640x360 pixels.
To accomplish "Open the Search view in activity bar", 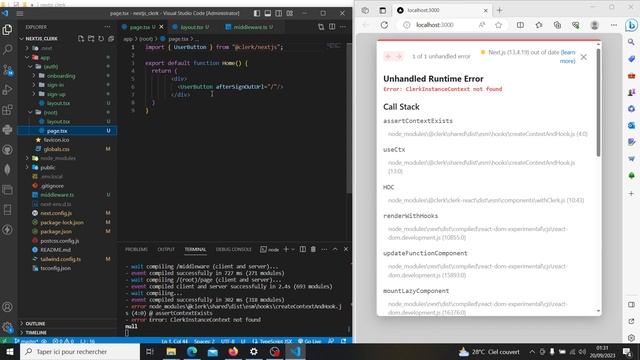I will click(7, 50).
